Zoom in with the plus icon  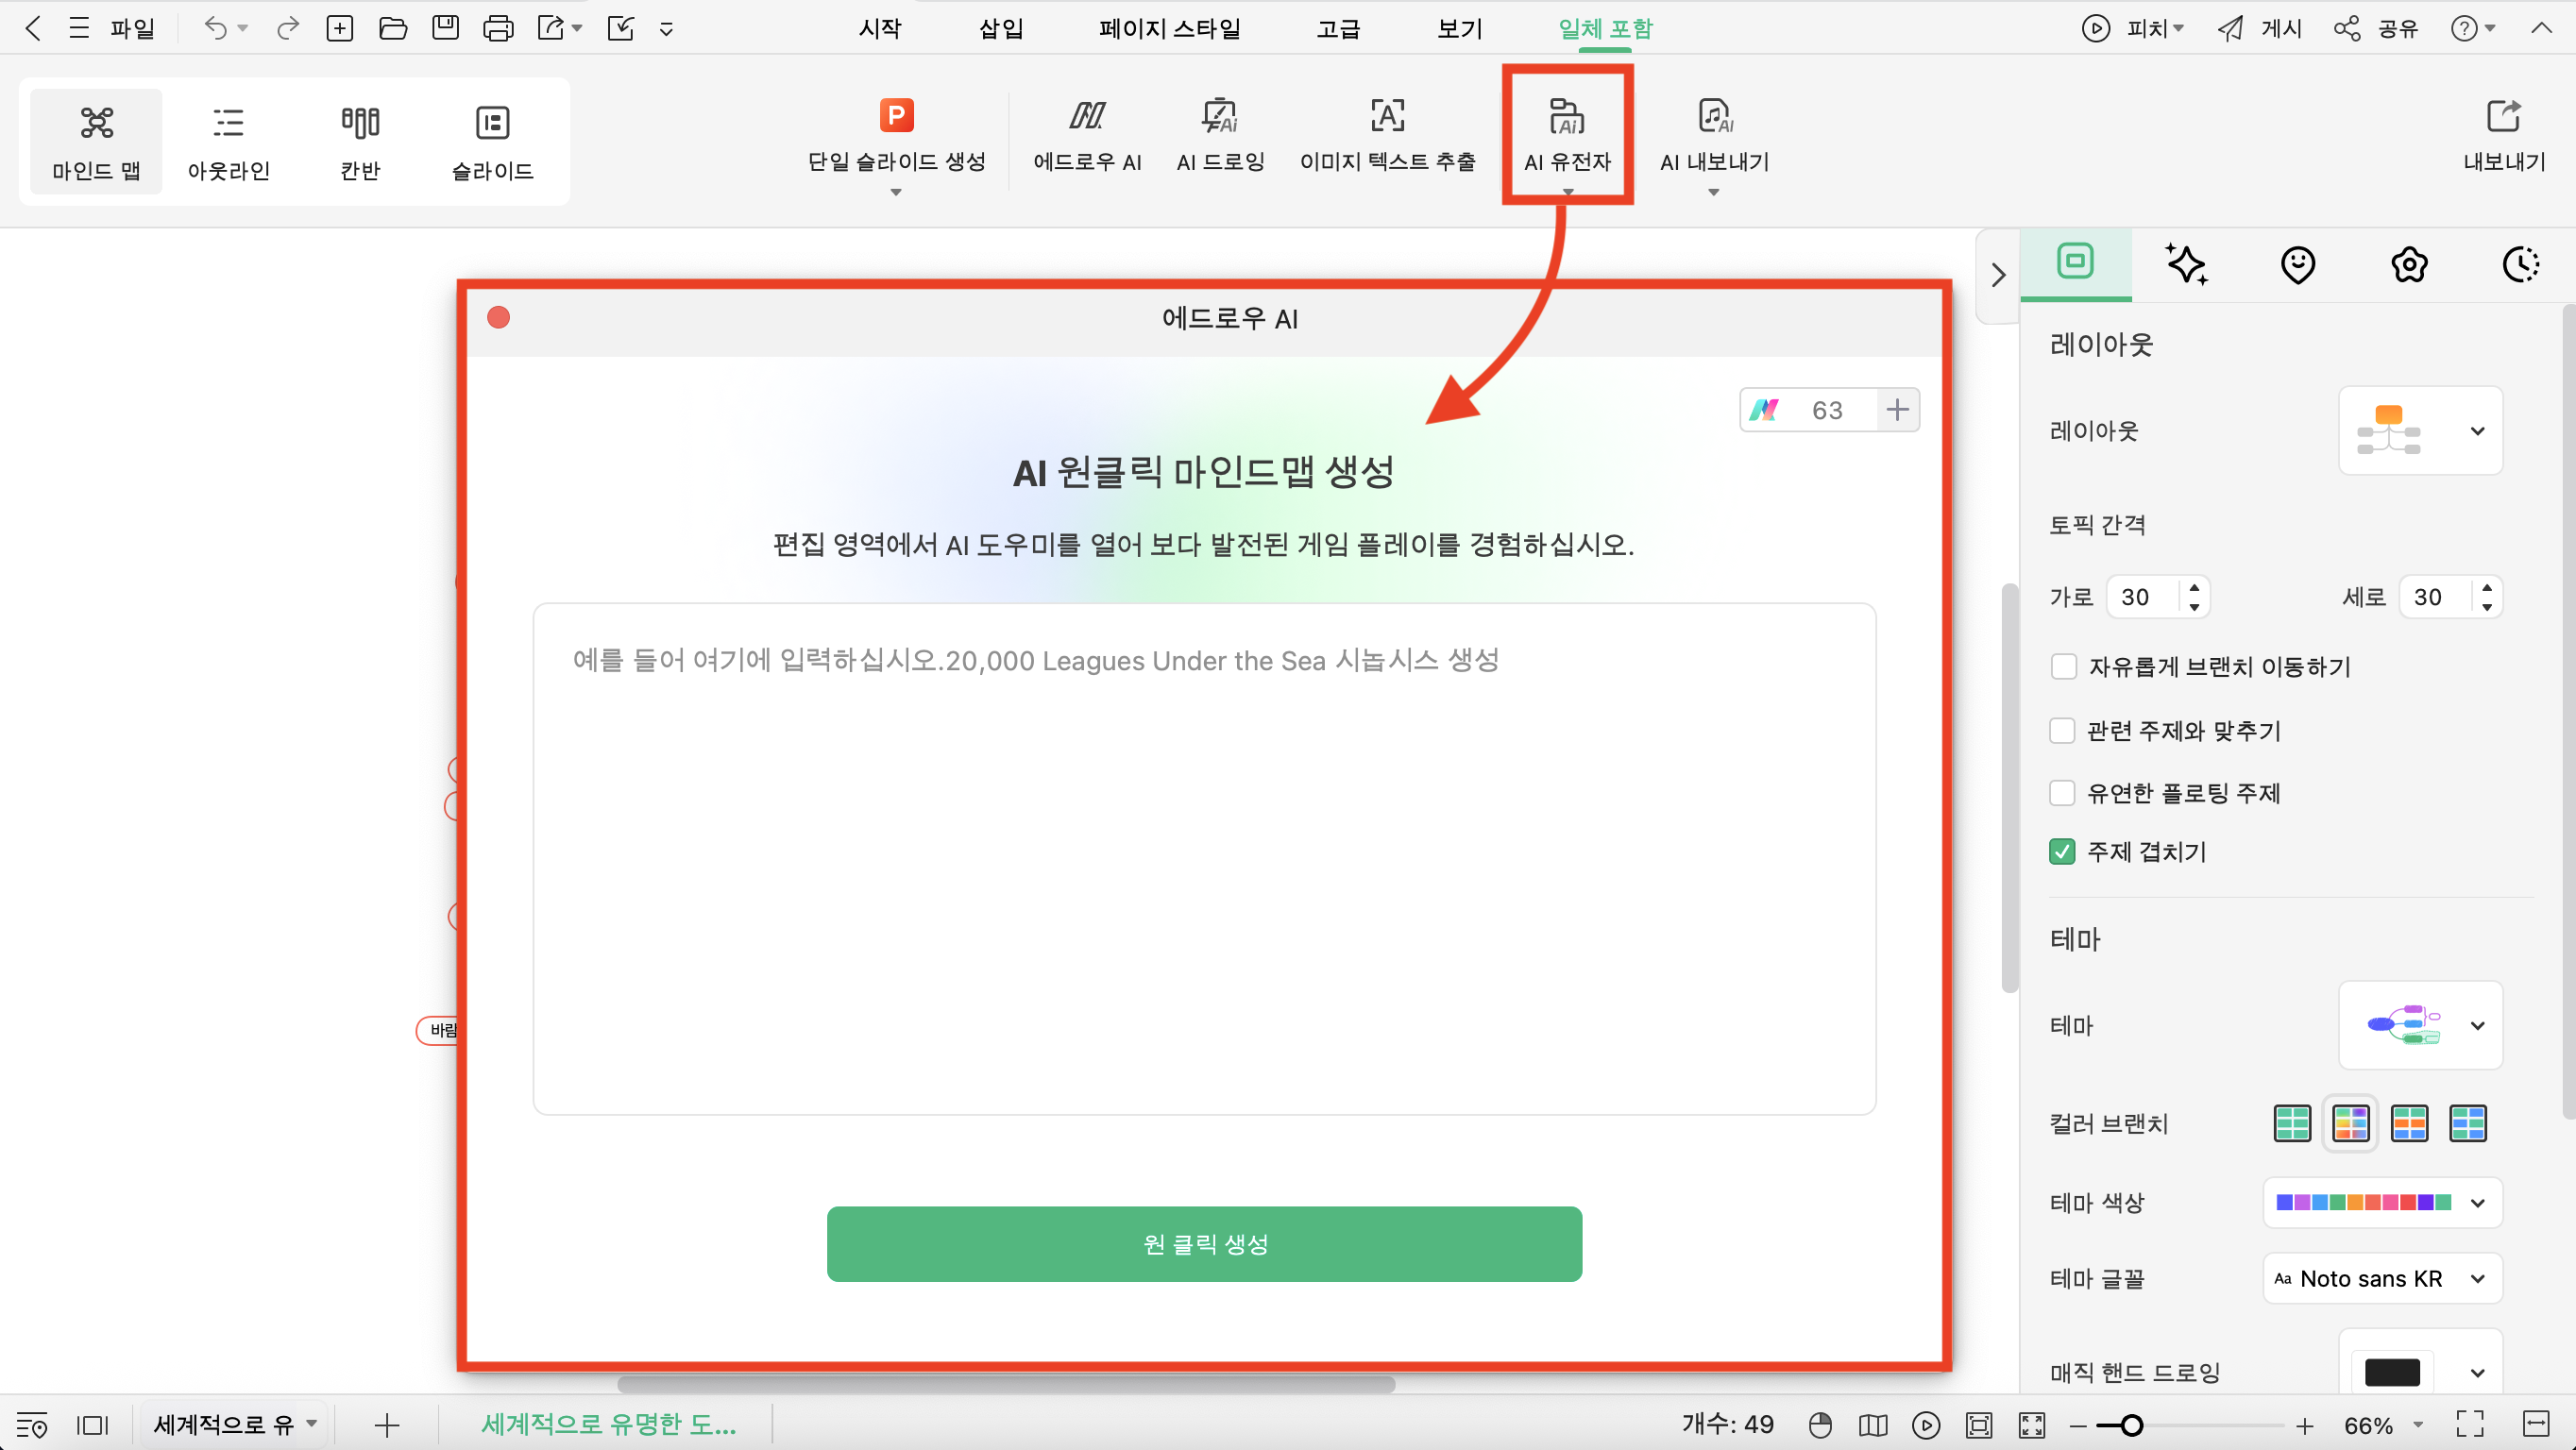[2305, 1425]
